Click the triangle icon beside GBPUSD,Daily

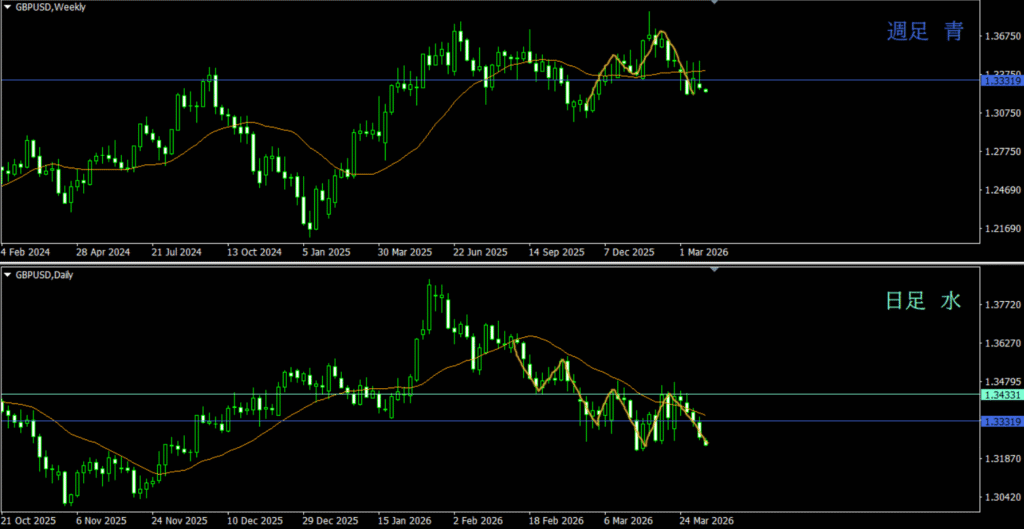tap(7, 274)
